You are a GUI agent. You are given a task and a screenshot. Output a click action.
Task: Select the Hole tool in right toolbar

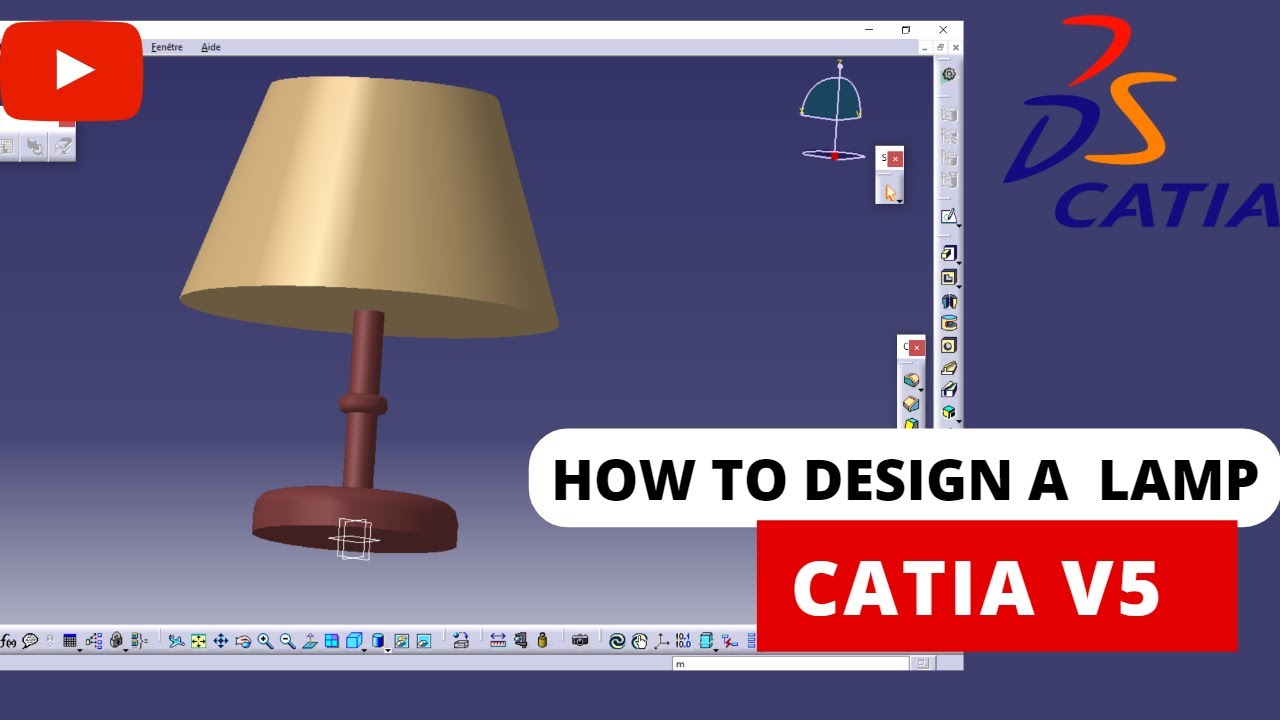coord(949,345)
